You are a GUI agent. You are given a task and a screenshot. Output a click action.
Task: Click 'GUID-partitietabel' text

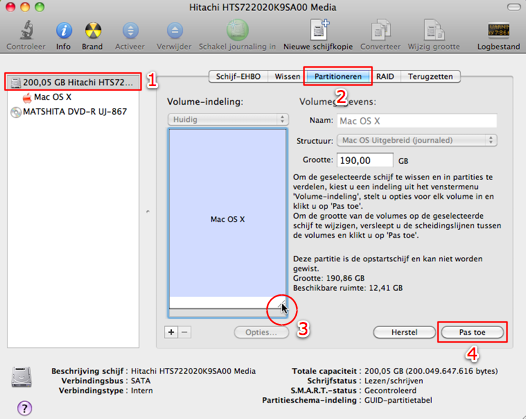tap(398, 400)
